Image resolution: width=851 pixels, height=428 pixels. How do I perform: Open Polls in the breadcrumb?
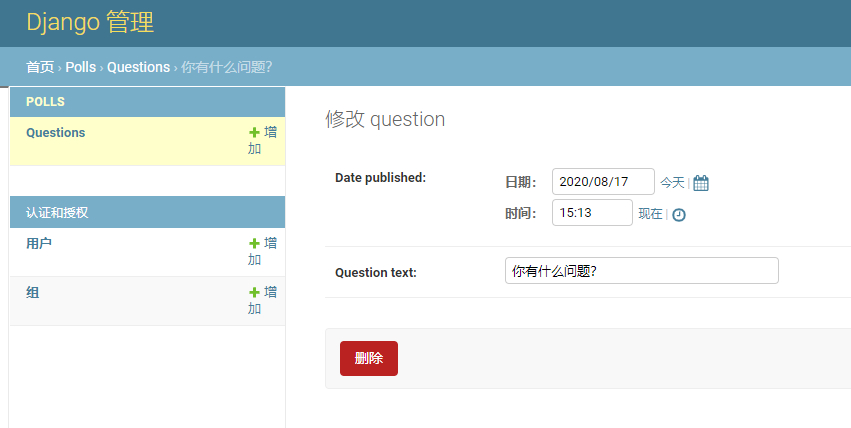(81, 67)
